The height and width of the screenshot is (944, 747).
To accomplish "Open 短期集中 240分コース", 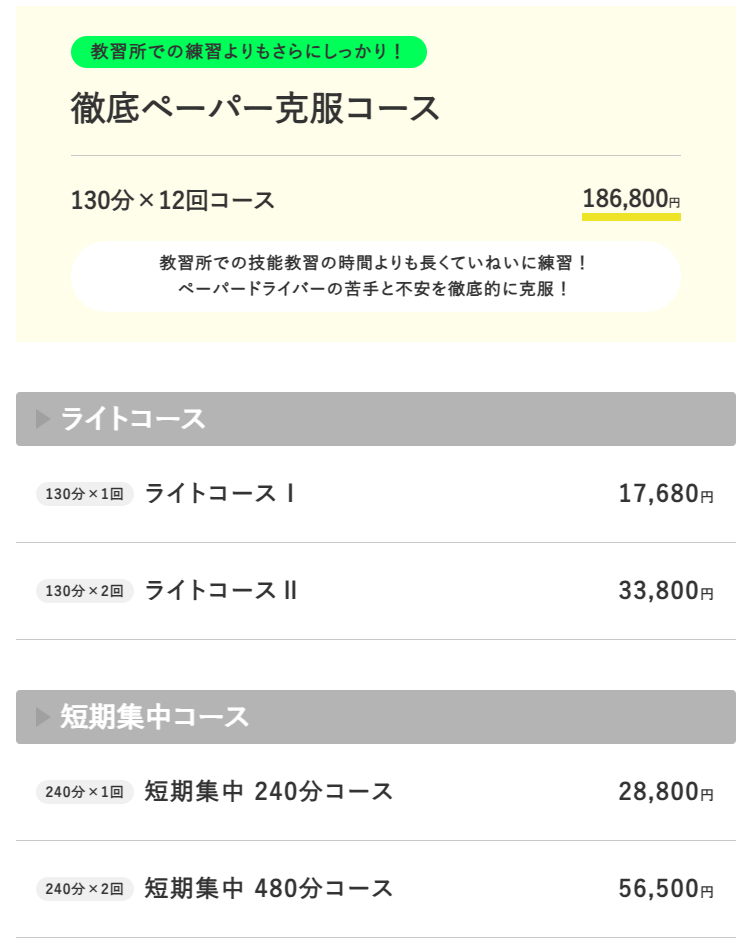I will click(268, 792).
